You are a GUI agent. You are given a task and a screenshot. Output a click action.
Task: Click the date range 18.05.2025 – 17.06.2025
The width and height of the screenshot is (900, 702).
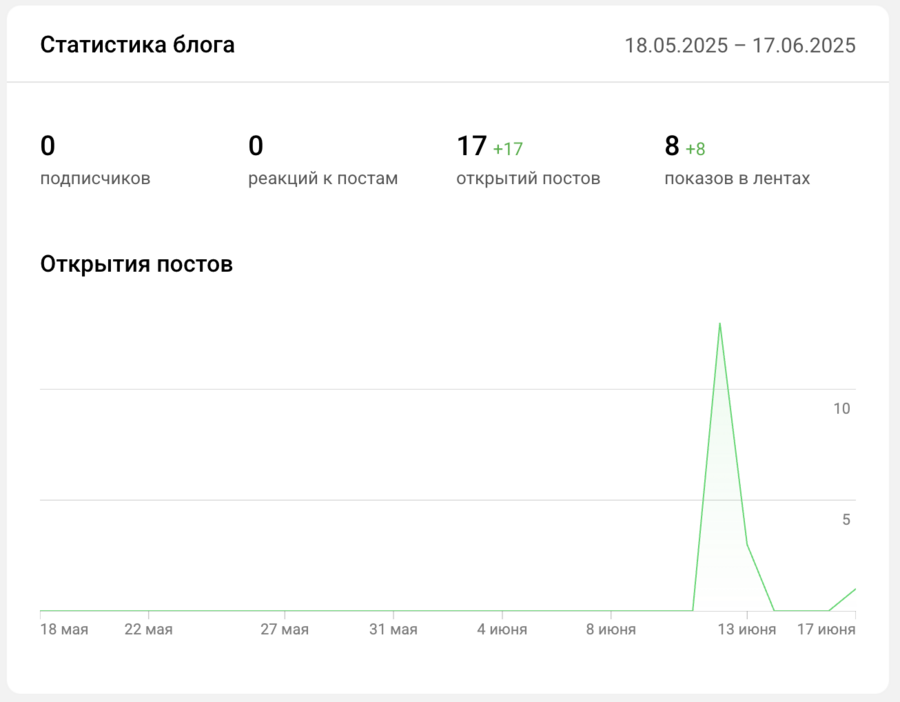(x=740, y=45)
